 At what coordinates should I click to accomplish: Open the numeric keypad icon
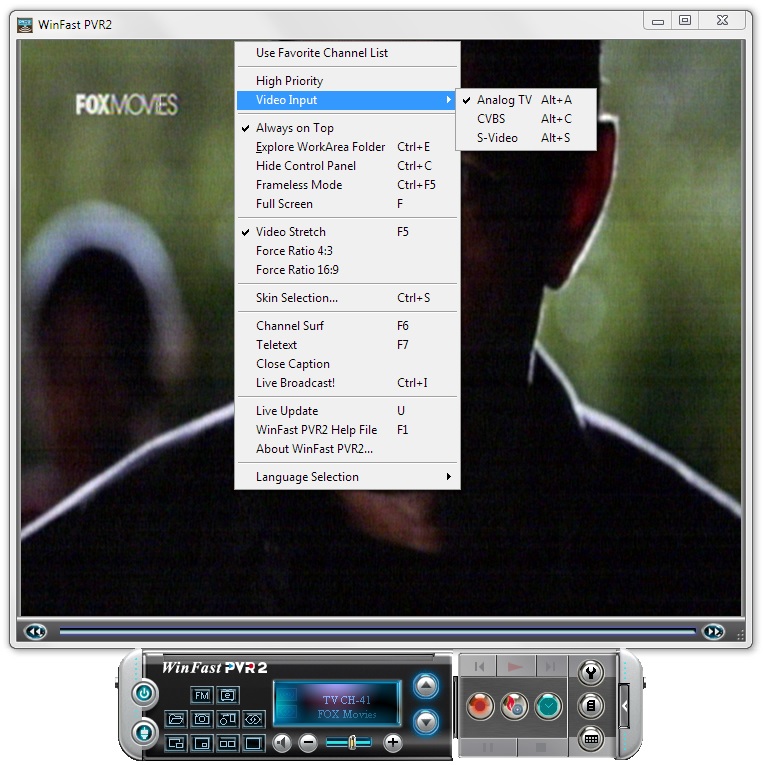click(591, 740)
